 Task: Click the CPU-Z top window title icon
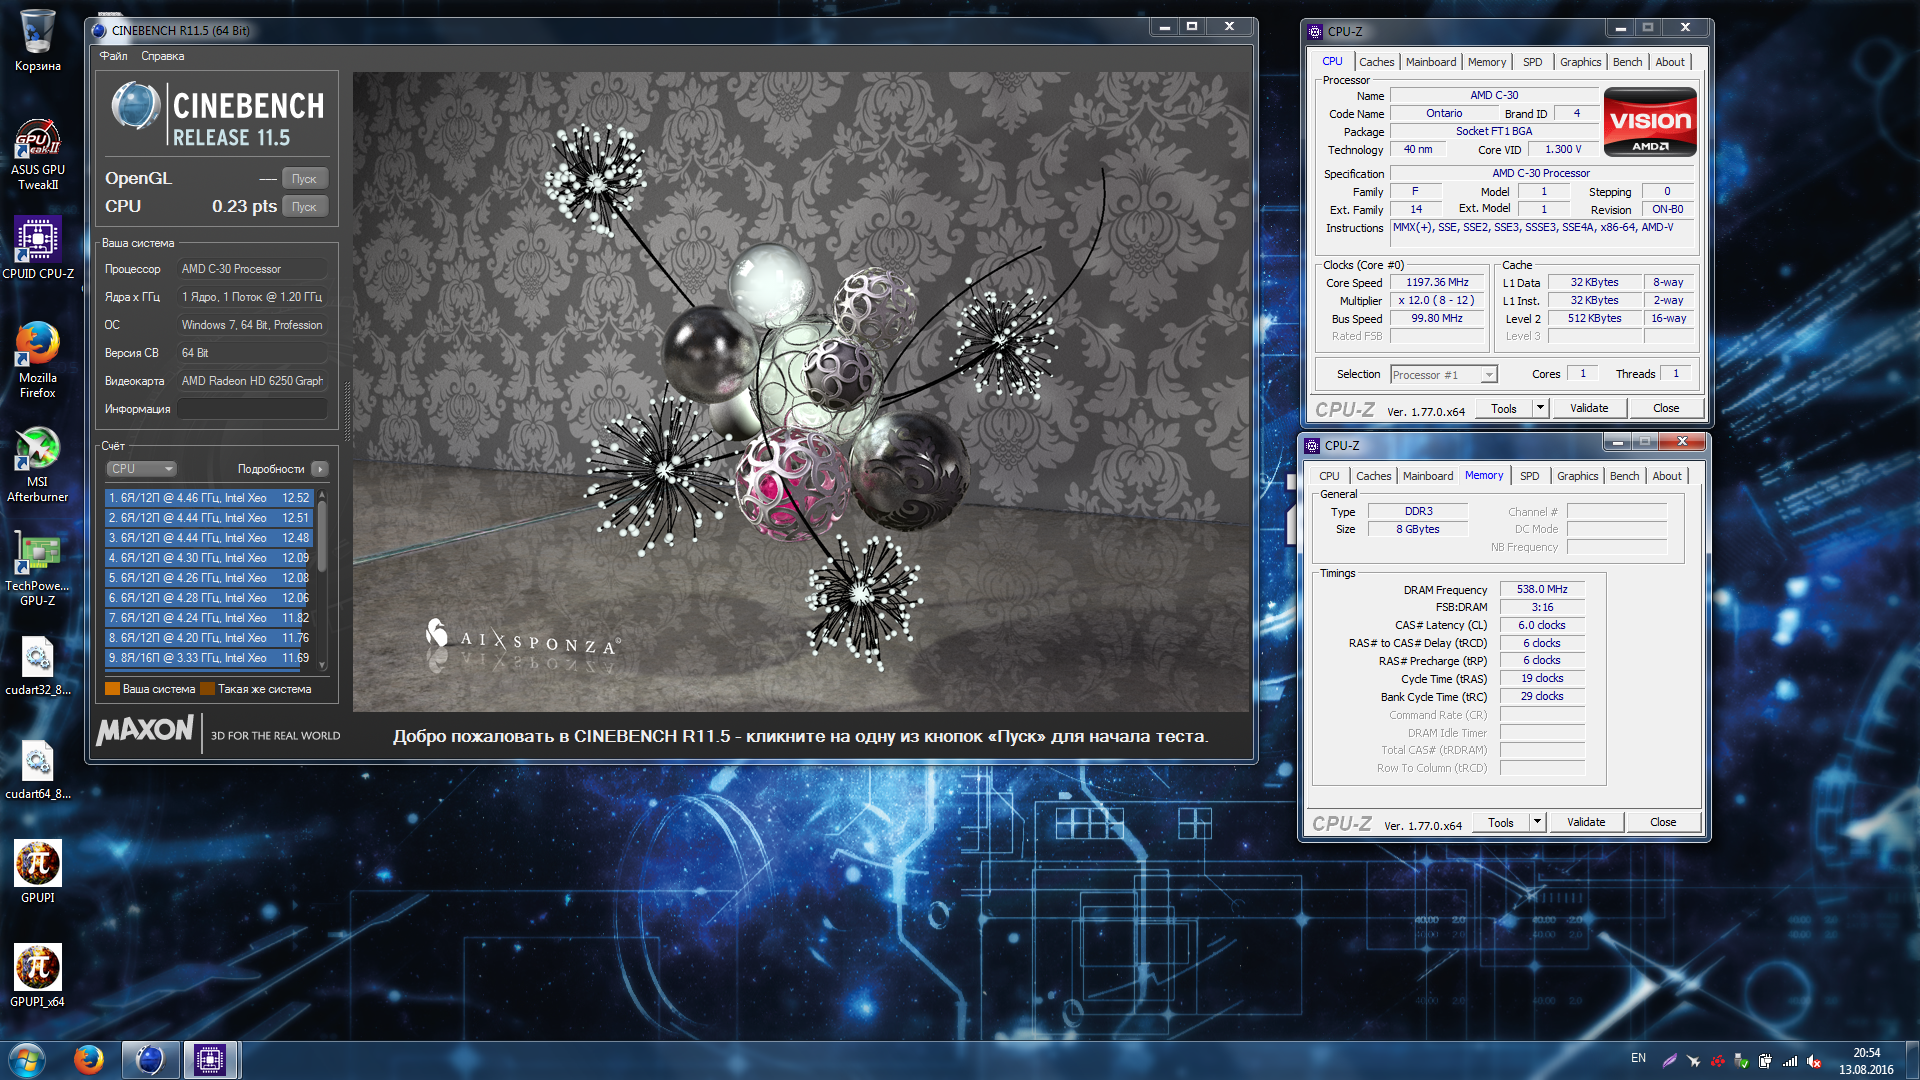point(1315,31)
